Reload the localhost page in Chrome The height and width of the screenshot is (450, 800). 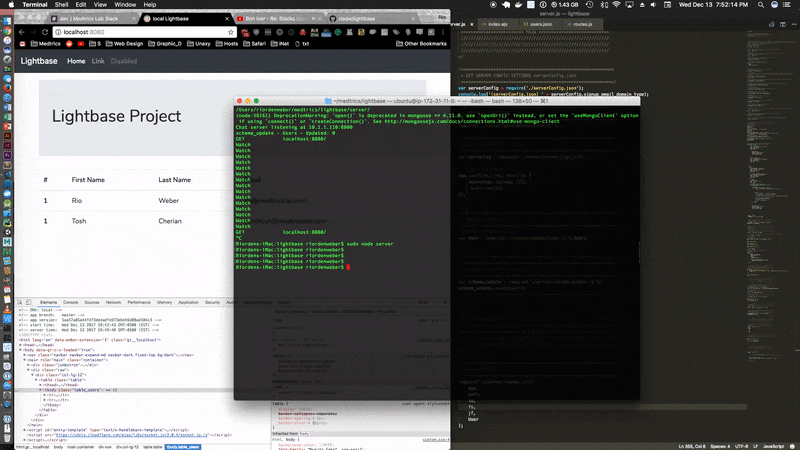pos(45,32)
